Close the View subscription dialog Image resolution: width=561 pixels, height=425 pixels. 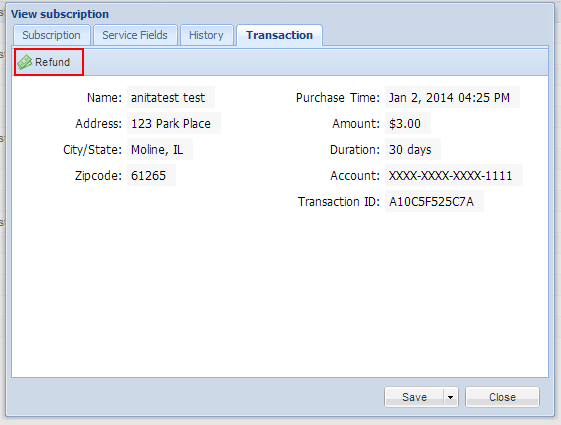(502, 397)
